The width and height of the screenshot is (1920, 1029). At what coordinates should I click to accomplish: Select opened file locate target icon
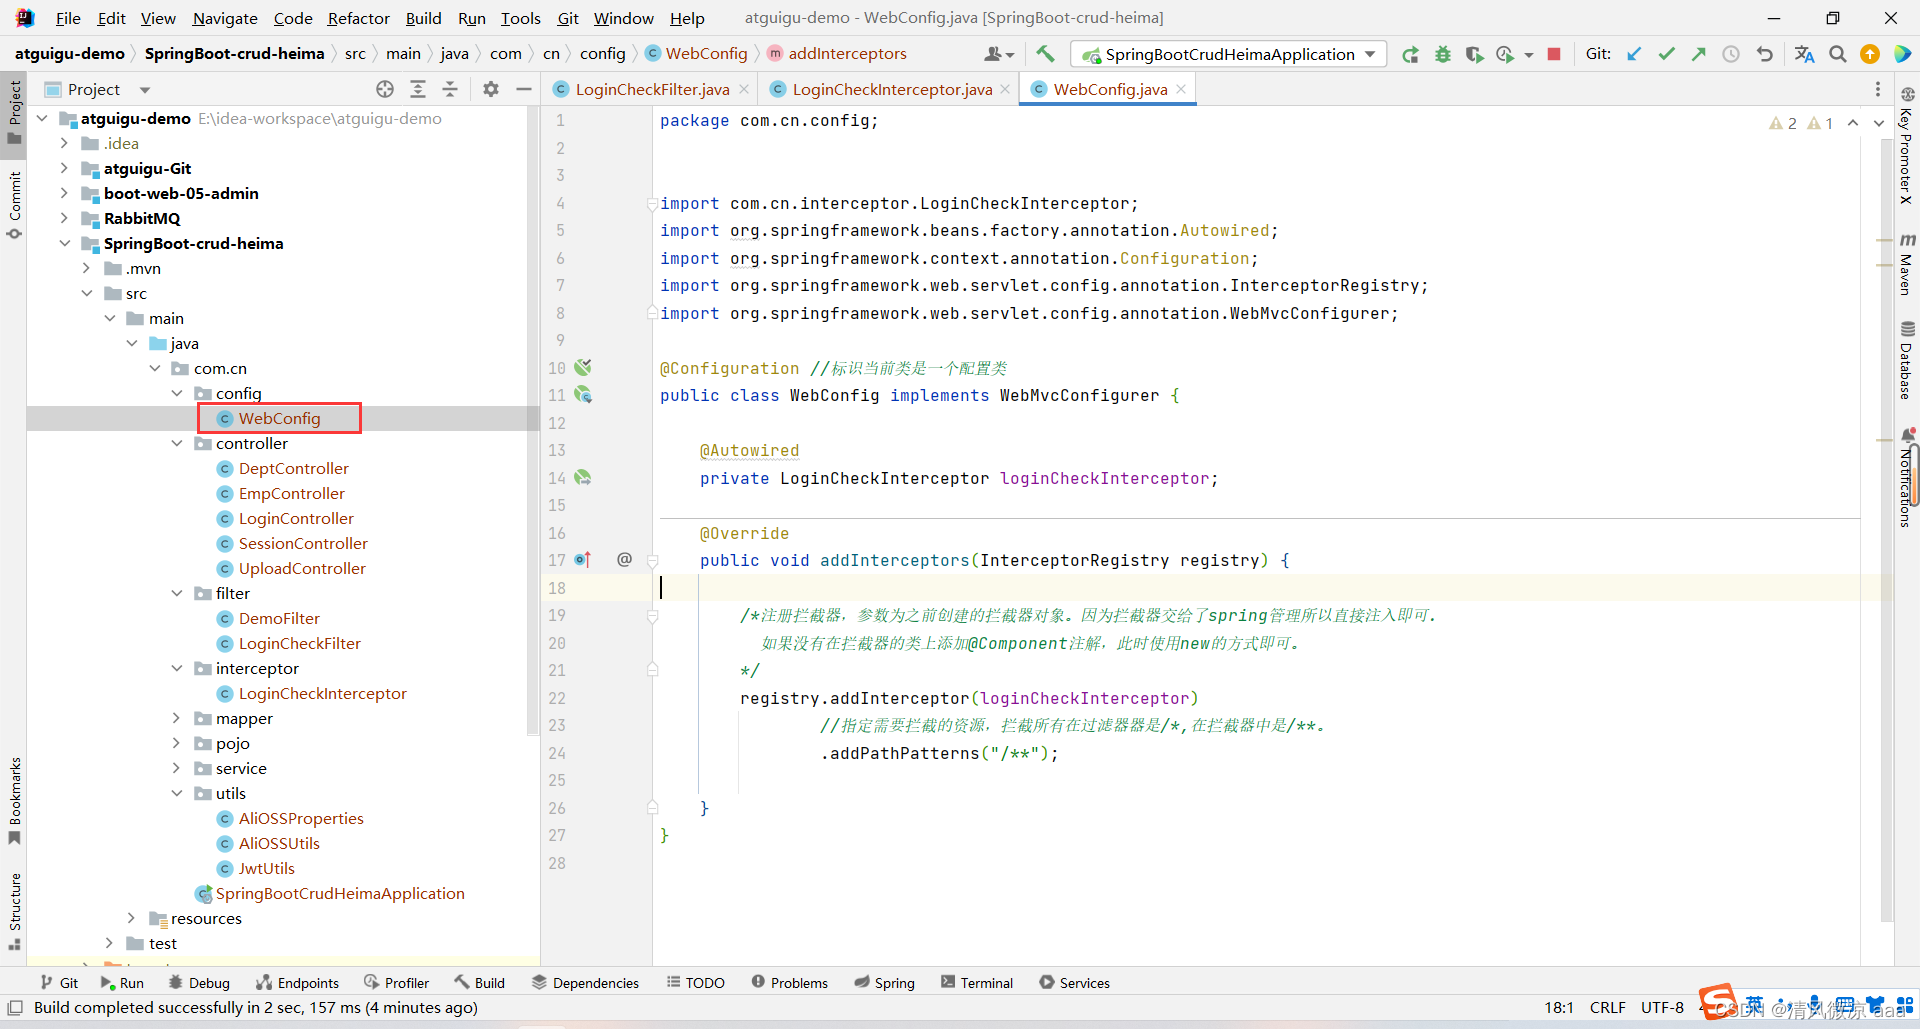(x=385, y=89)
